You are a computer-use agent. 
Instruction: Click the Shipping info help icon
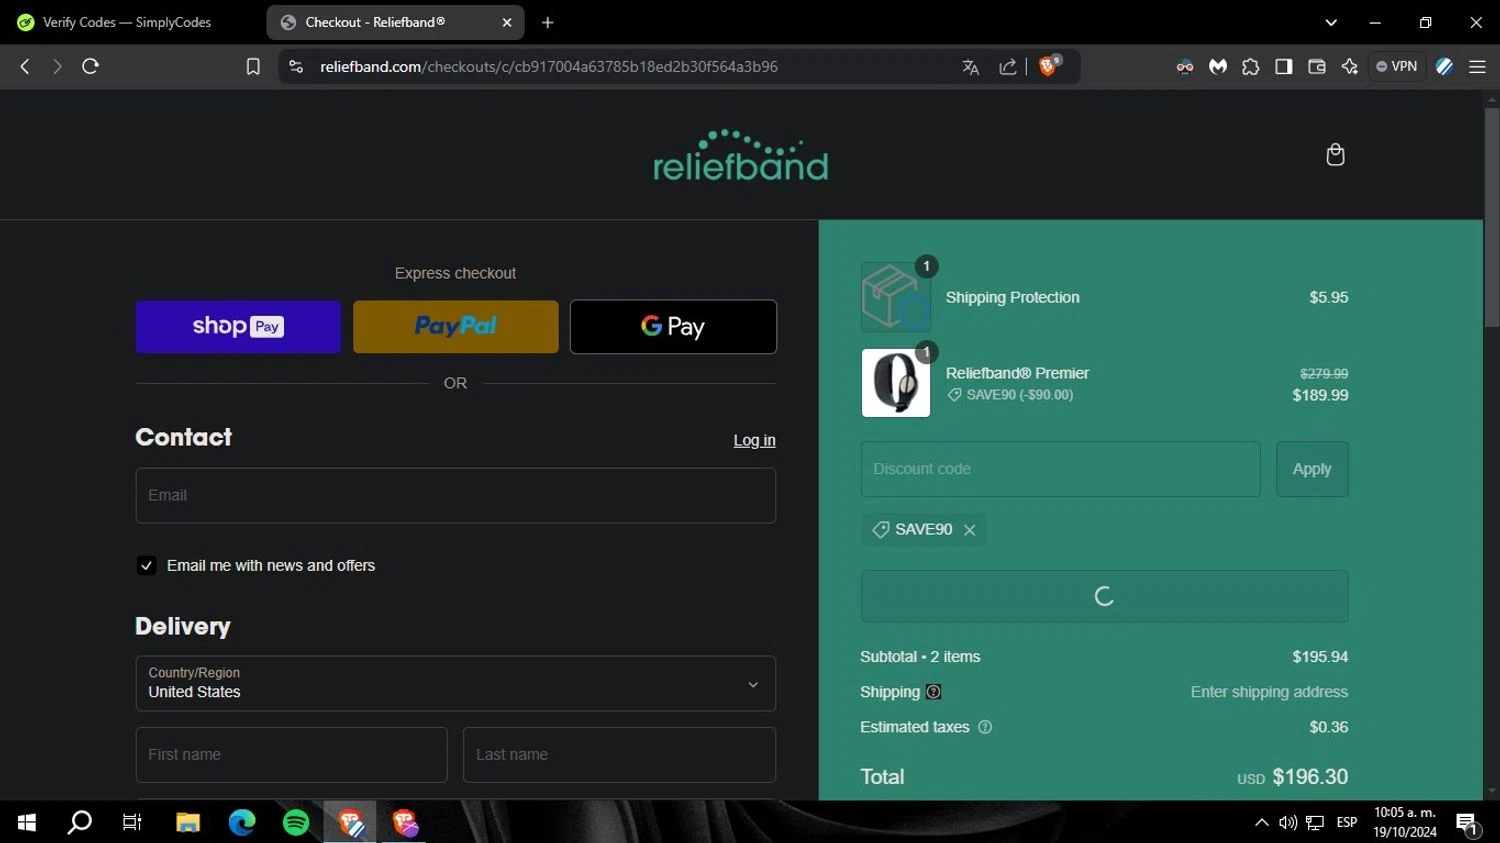(x=933, y=692)
